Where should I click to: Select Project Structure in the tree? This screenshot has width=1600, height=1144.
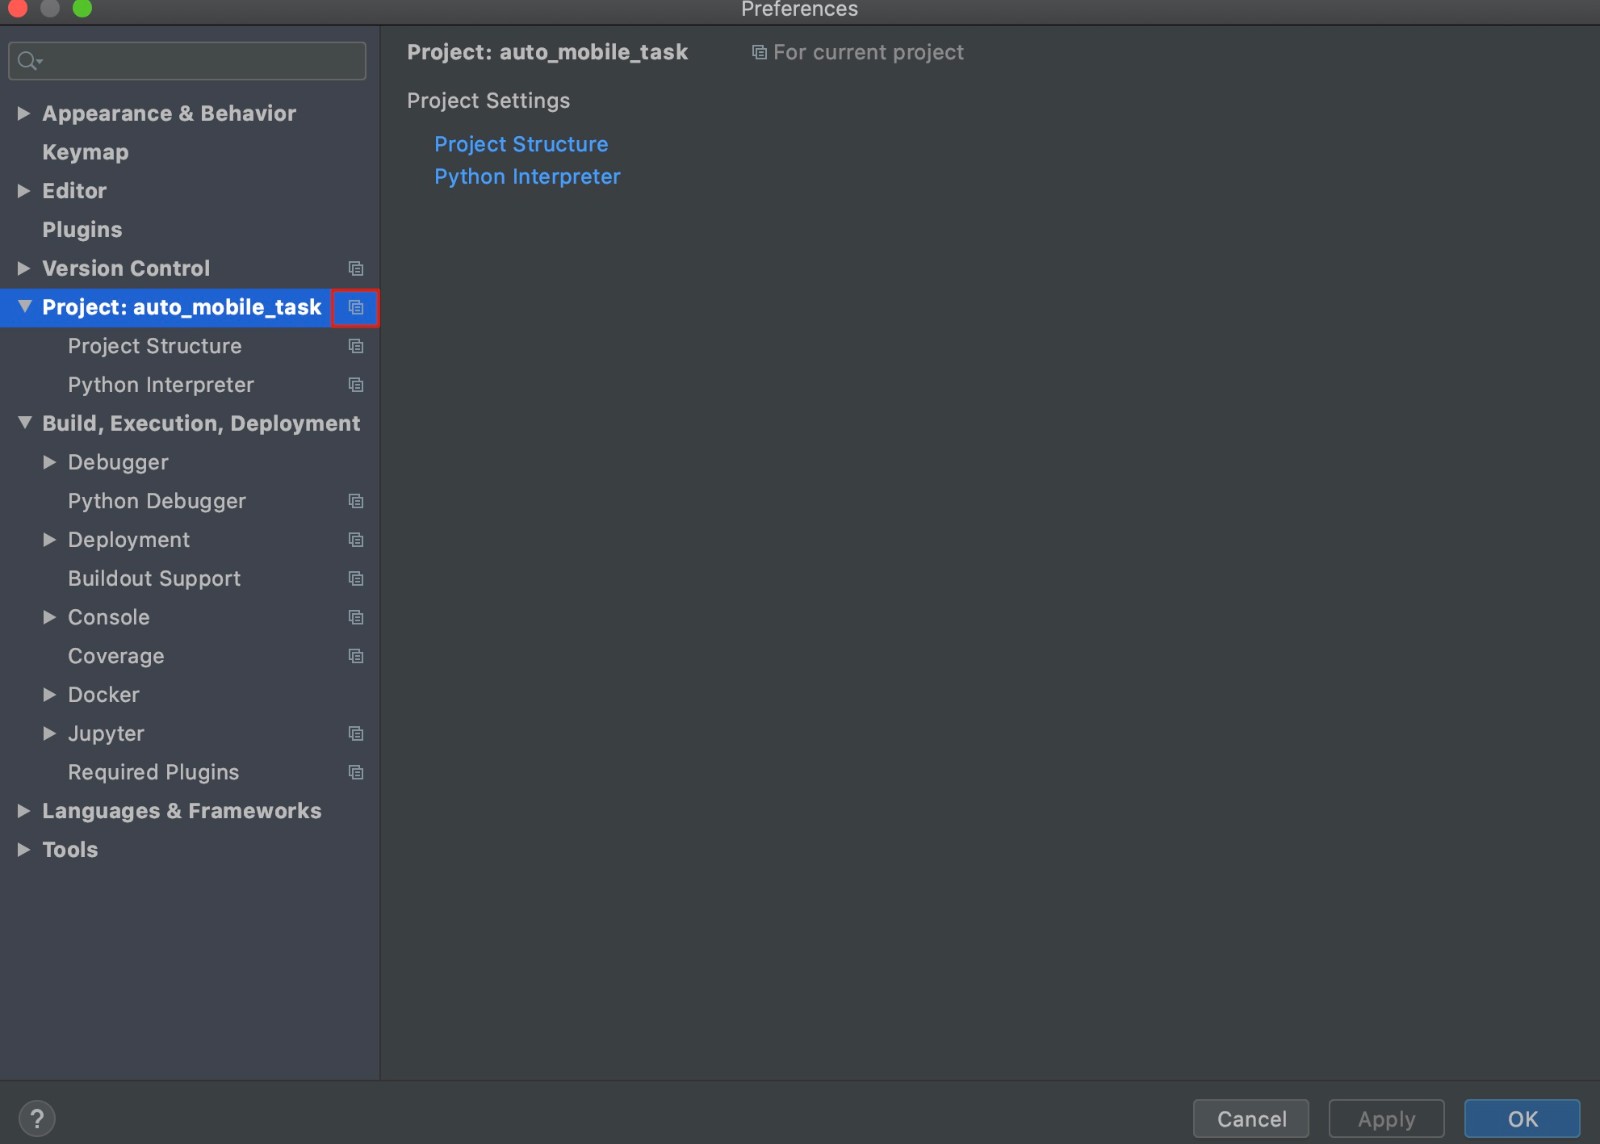[x=155, y=346]
